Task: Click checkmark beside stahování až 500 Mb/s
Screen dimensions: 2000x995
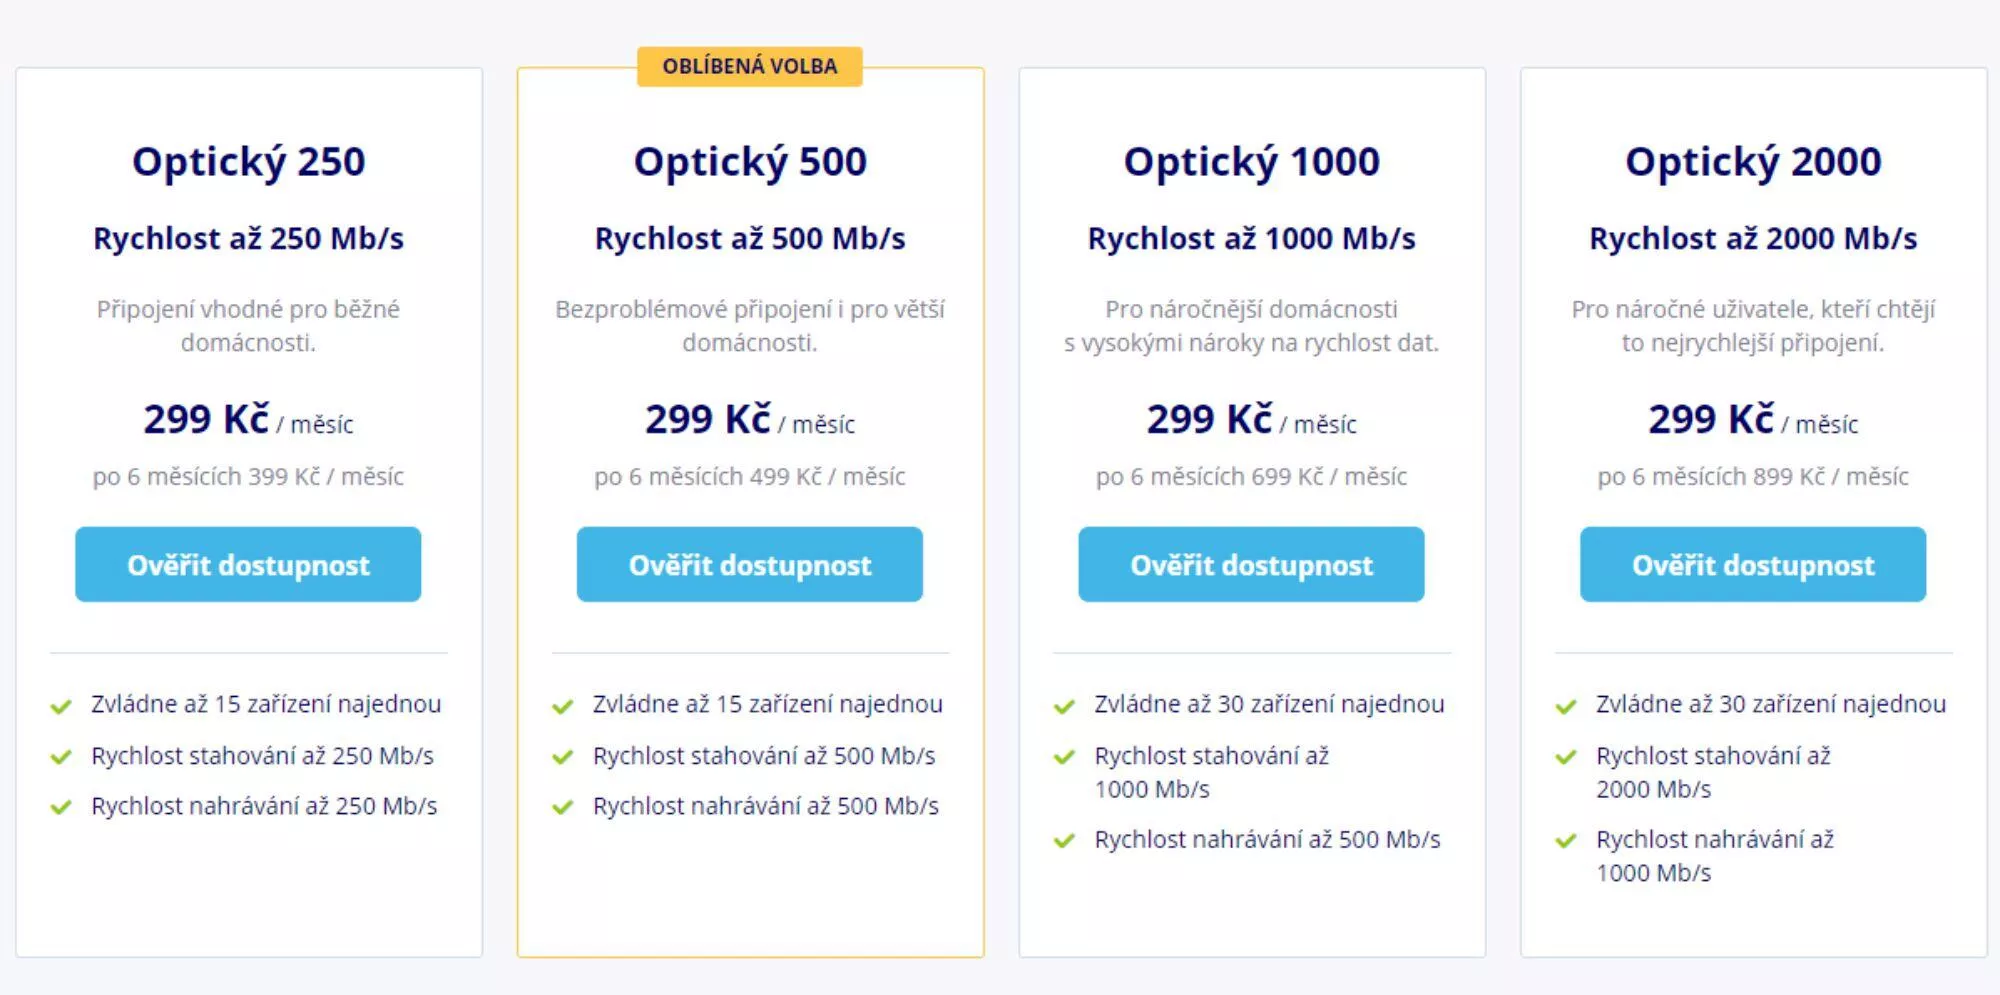Action: 563,757
